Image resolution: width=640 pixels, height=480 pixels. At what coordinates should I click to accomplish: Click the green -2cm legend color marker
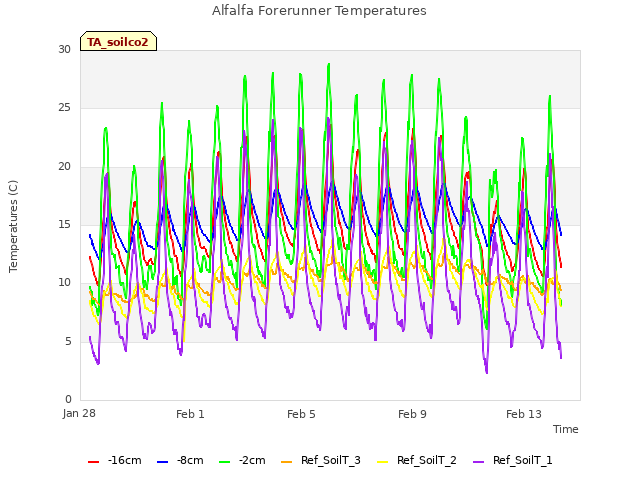224,462
